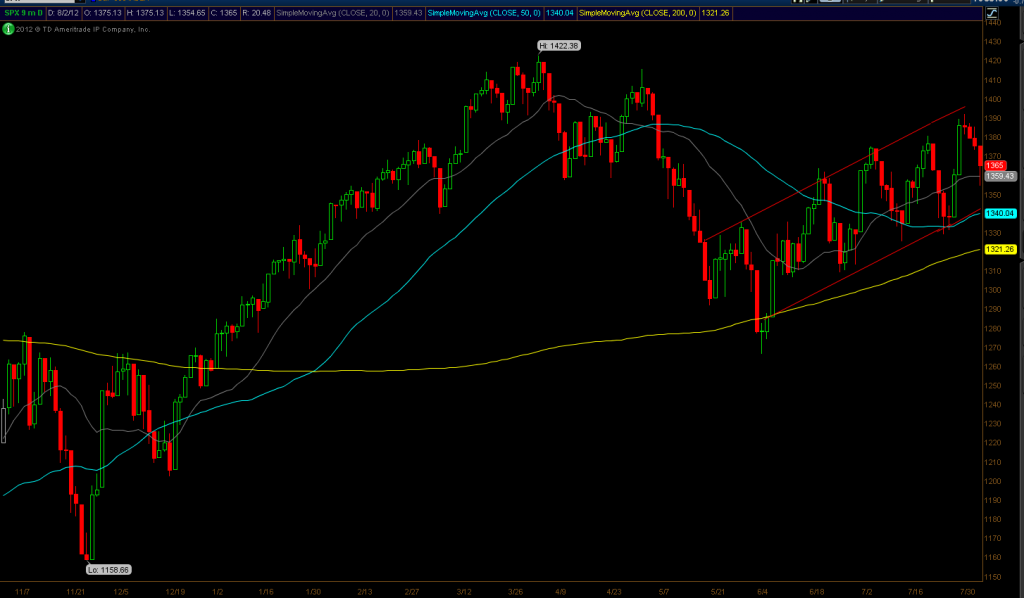Image resolution: width=1024 pixels, height=598 pixels.
Task: Click the C: 1365 close value
Action: point(224,13)
